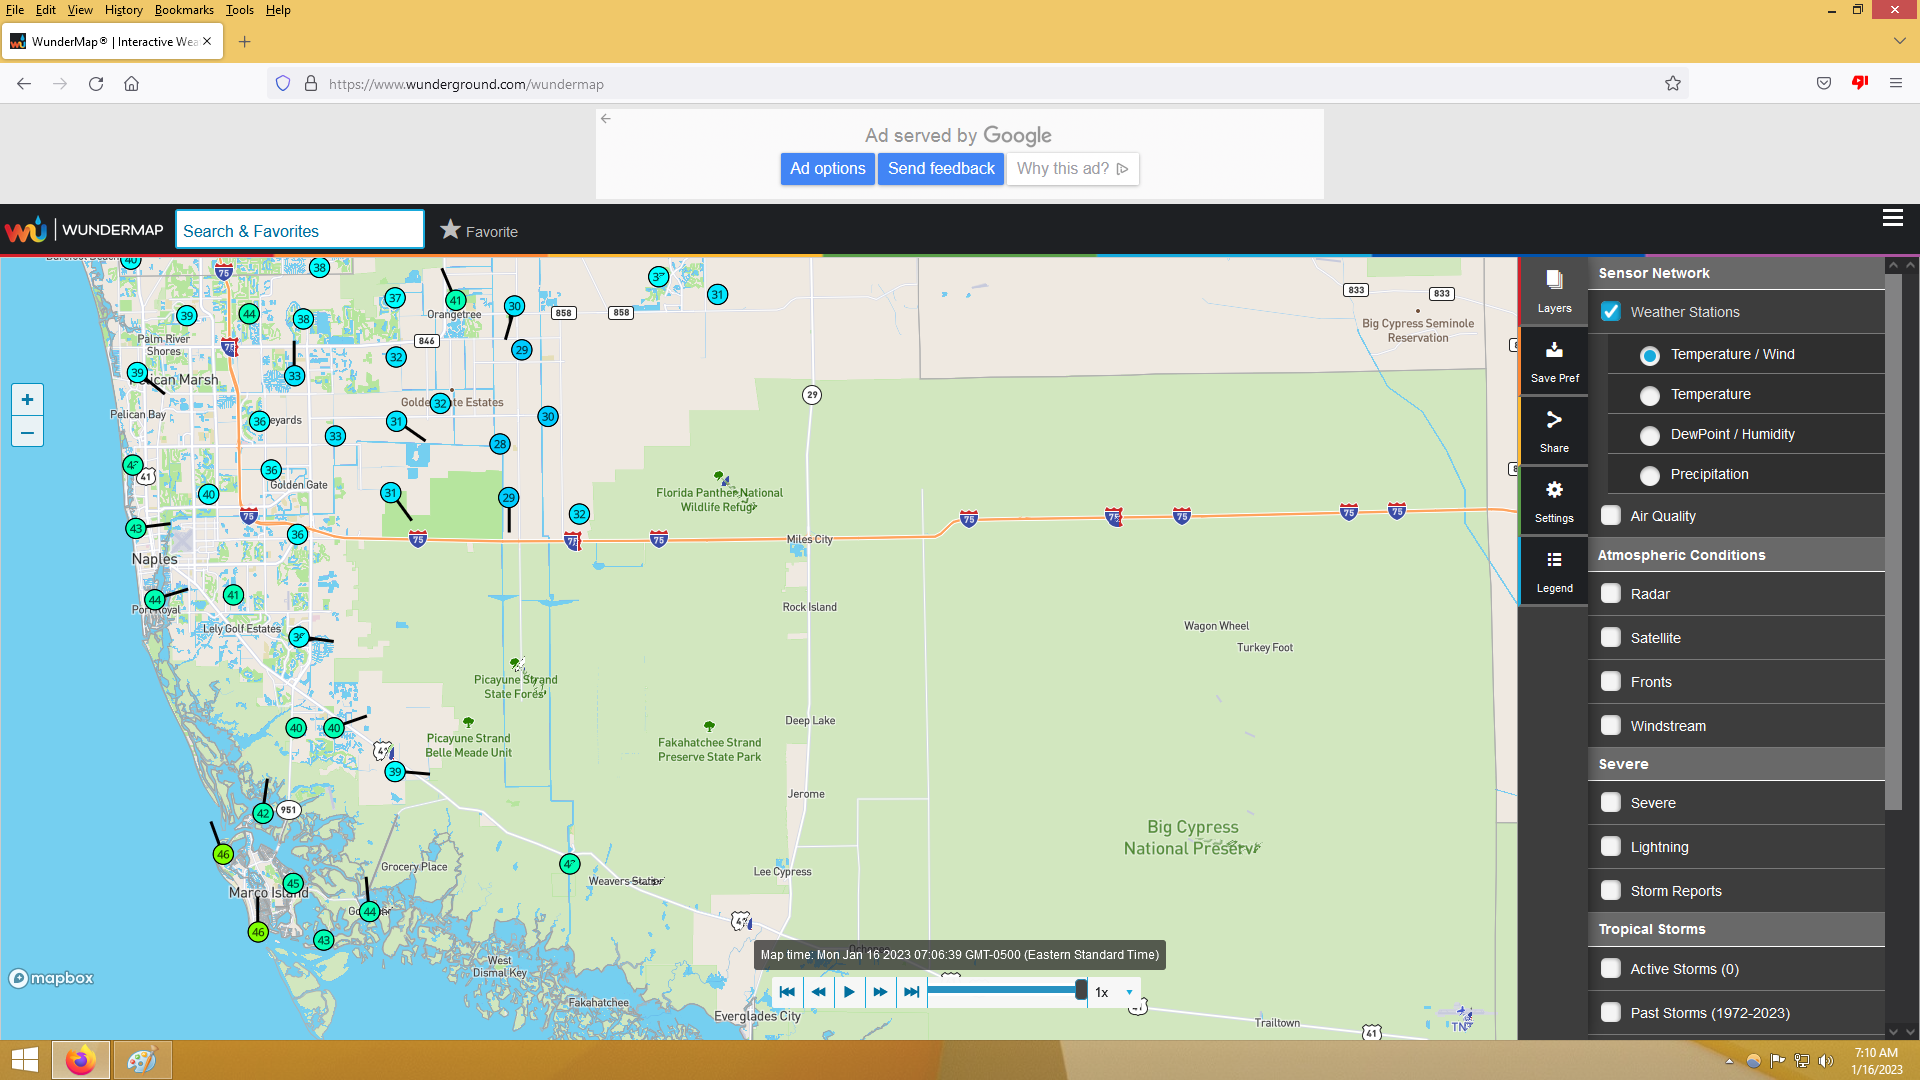
Task: Enable the Radar layer
Action: pyautogui.click(x=1611, y=594)
